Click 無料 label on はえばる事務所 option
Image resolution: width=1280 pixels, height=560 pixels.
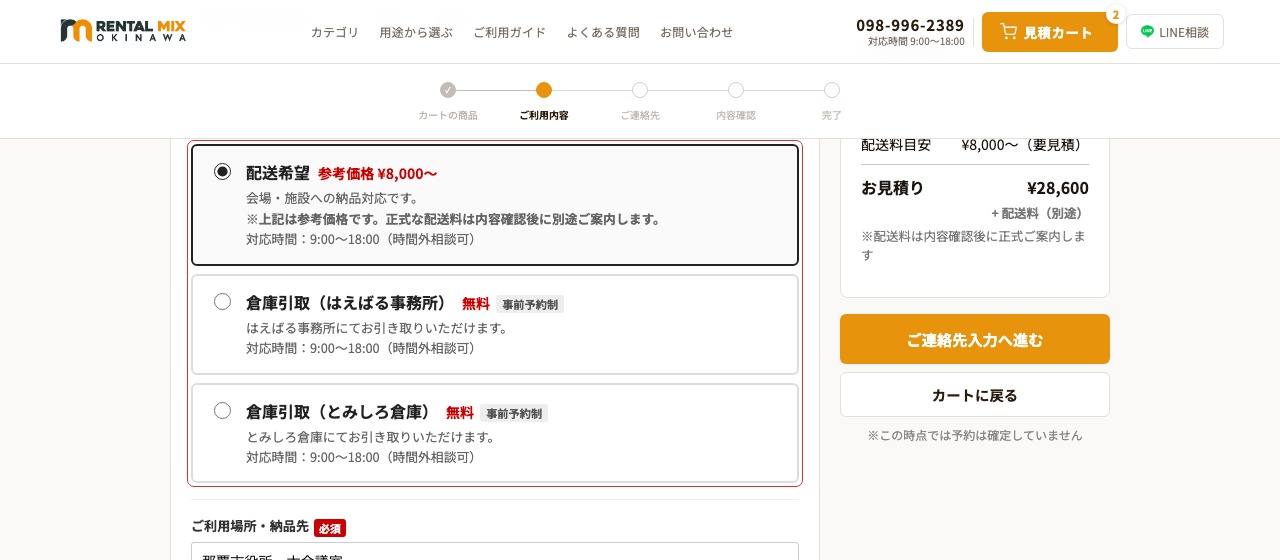(476, 303)
